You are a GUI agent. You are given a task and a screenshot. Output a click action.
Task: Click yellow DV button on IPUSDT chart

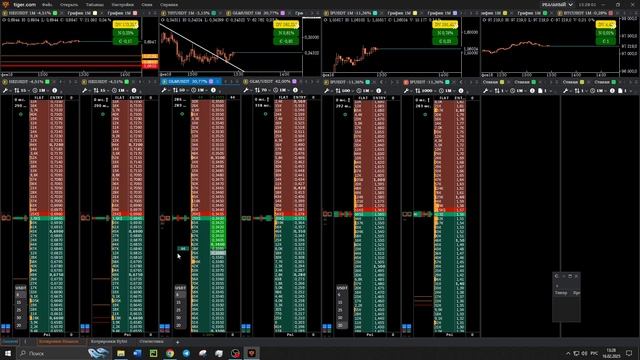coord(445,25)
